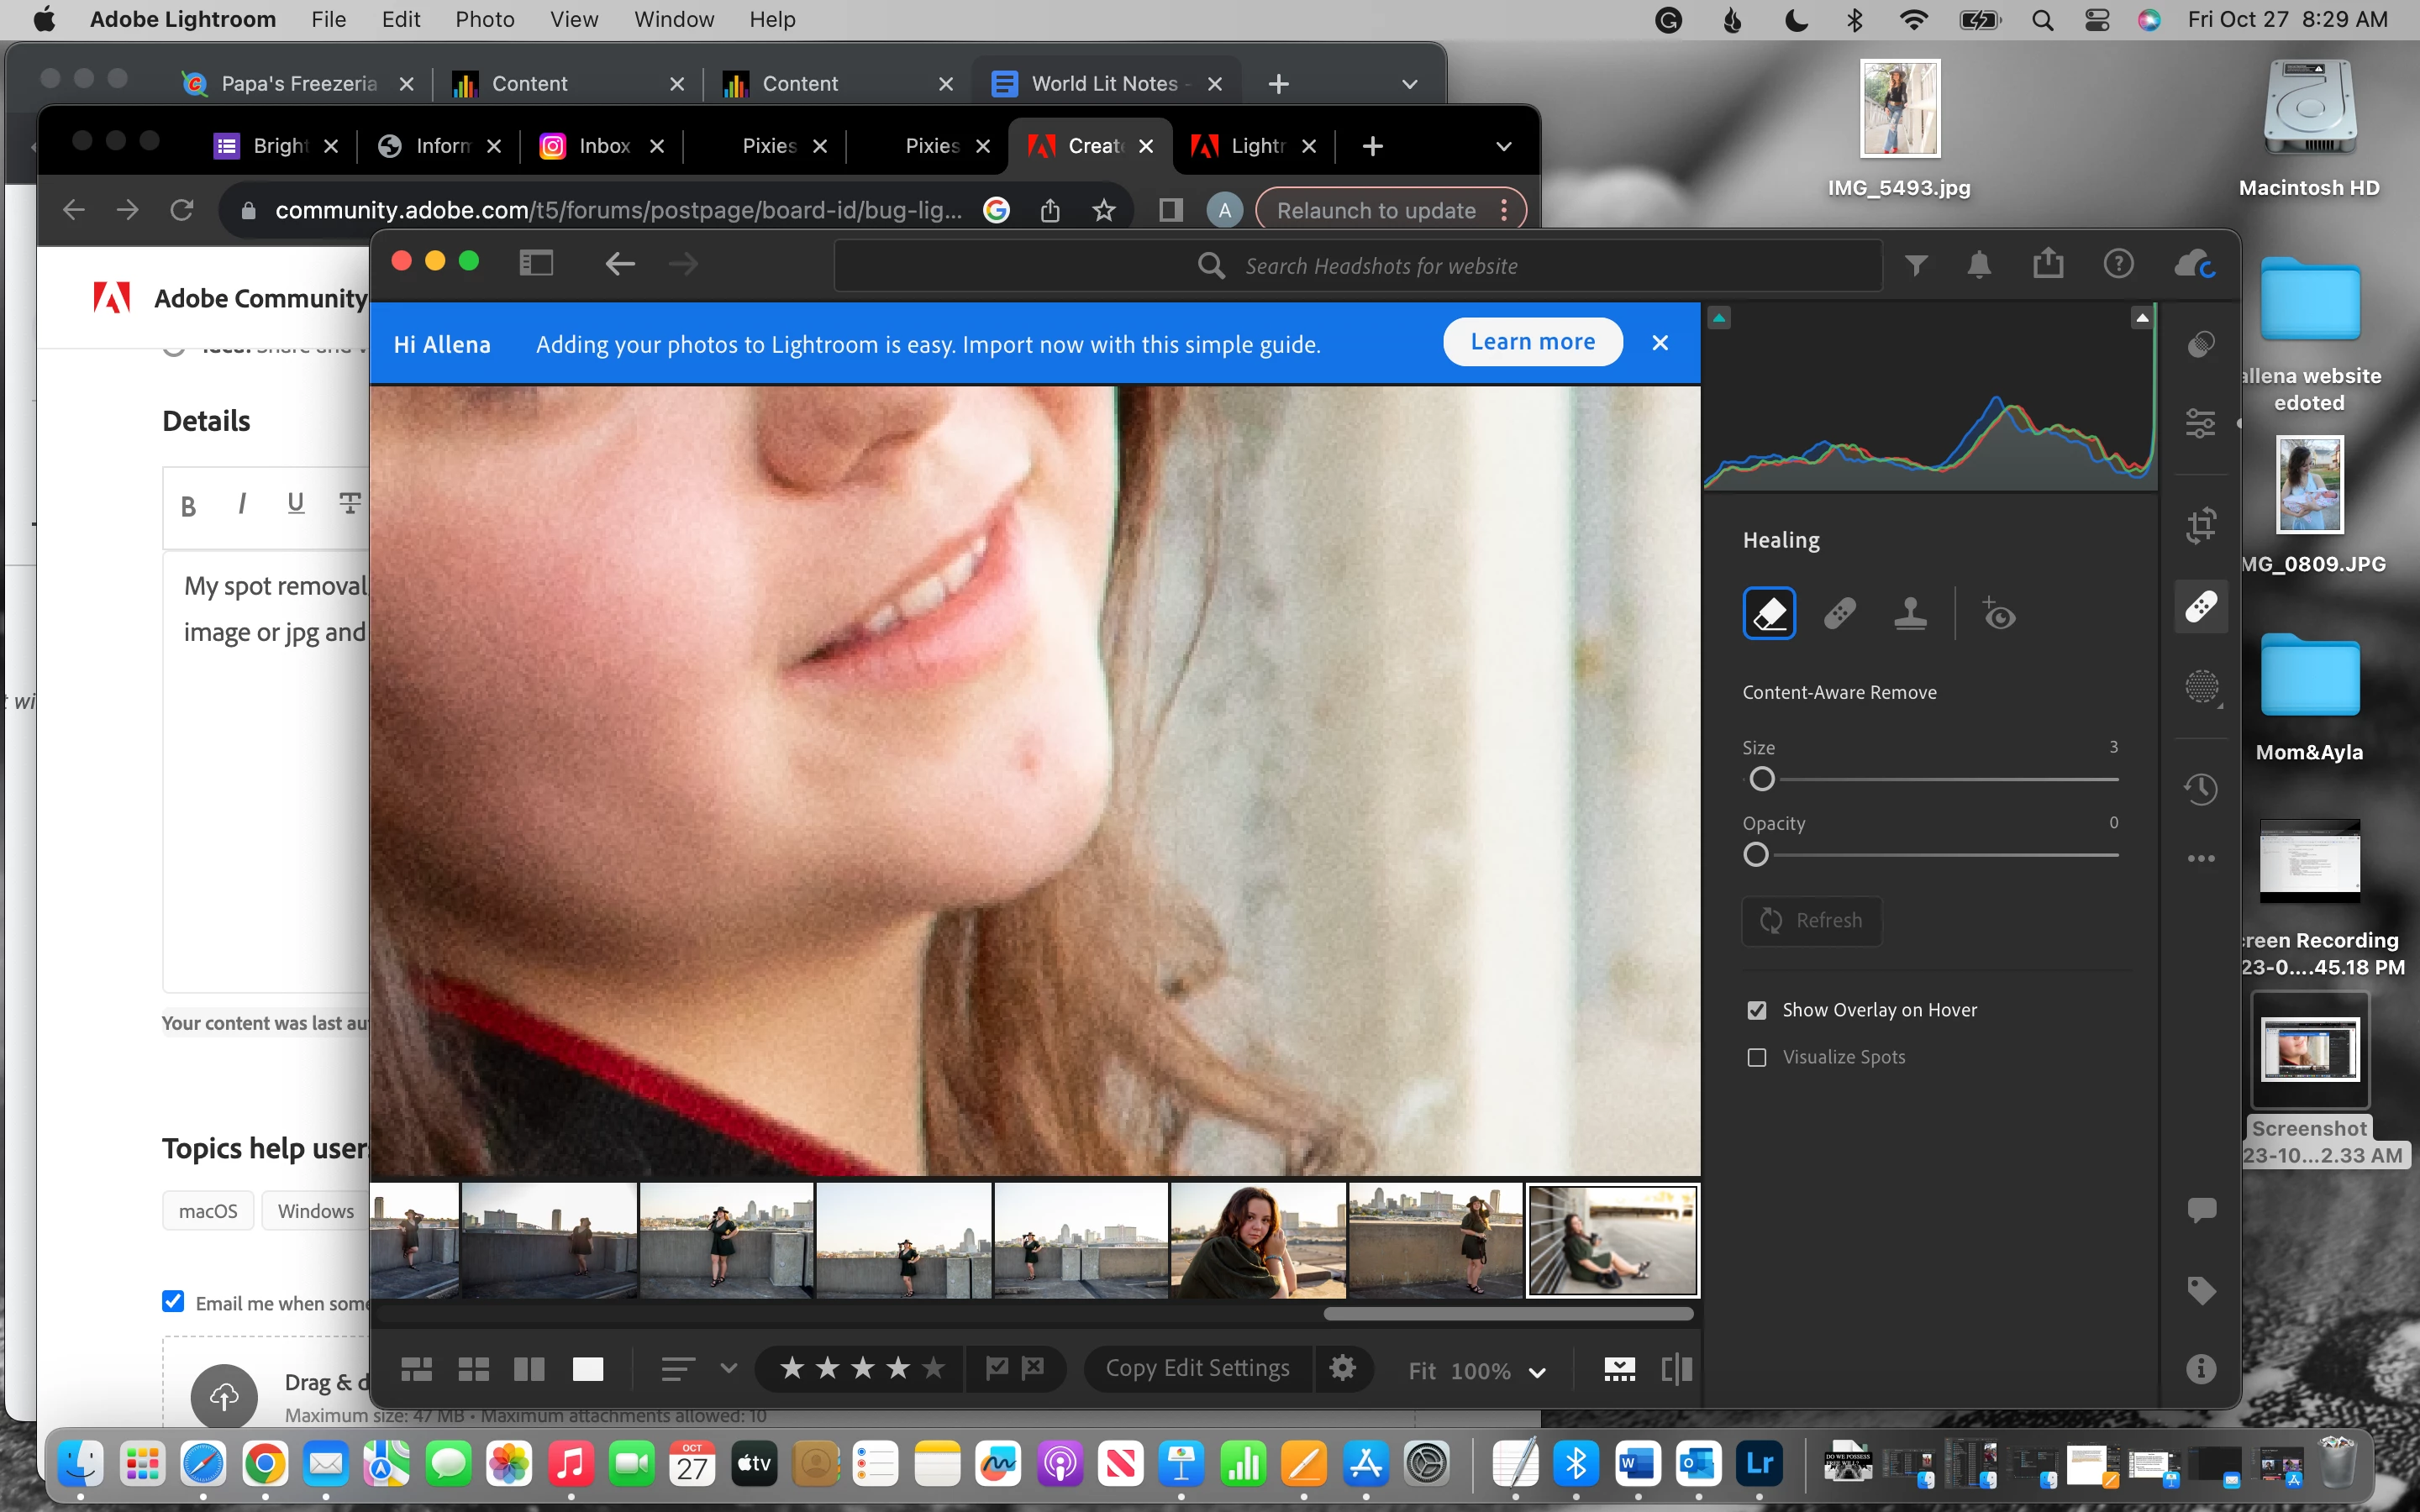Viewport: 2420px width, 1512px height.
Task: Click the Size slider handle
Action: [1762, 779]
